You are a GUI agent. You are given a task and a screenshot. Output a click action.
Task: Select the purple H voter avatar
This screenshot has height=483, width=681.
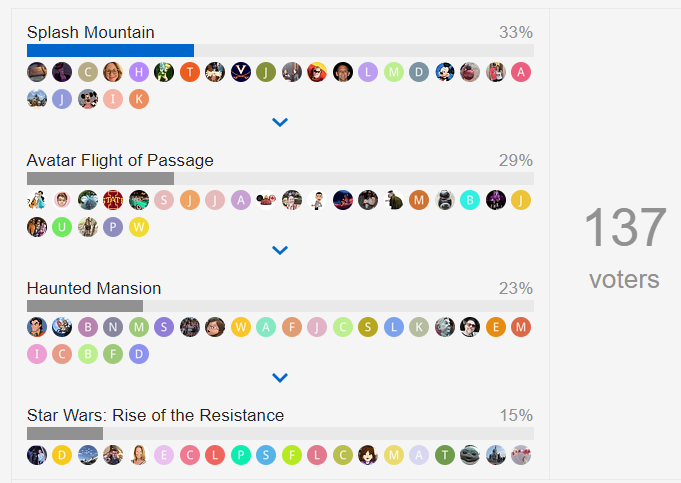[139, 72]
